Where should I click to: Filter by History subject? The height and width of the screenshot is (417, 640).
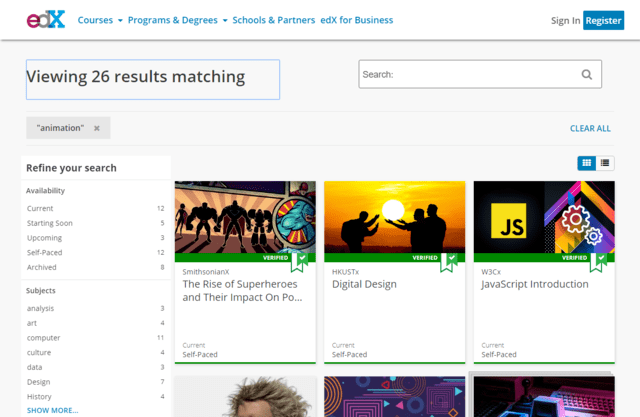pyautogui.click(x=96, y=397)
